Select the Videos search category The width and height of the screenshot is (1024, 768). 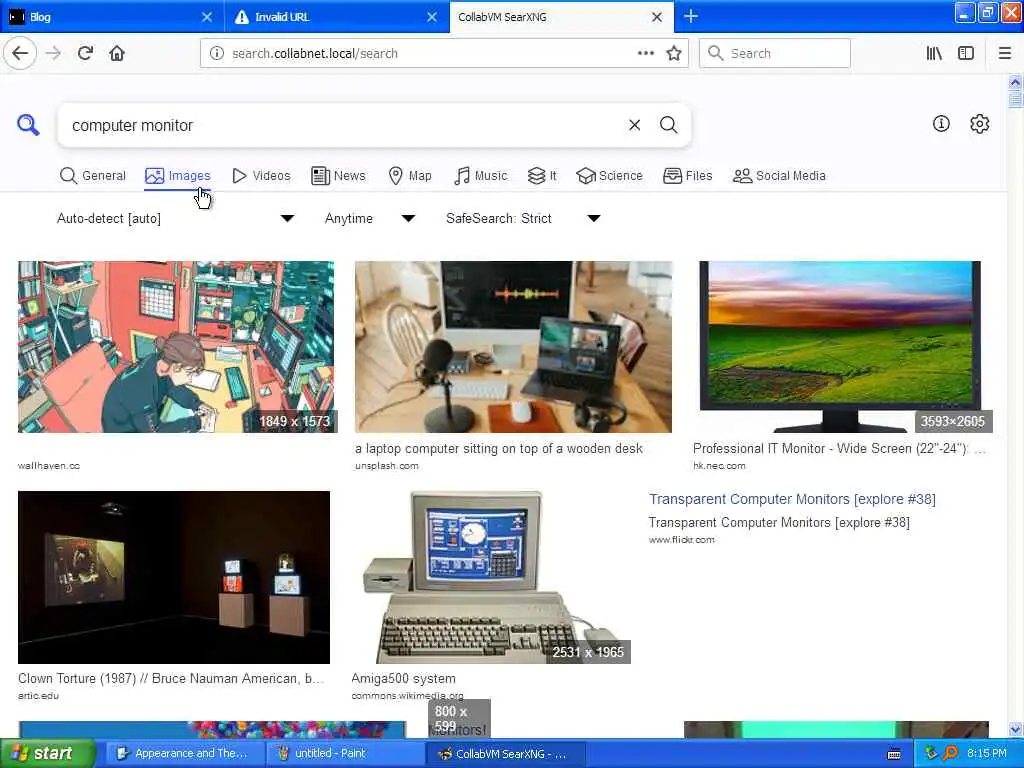[261, 176]
